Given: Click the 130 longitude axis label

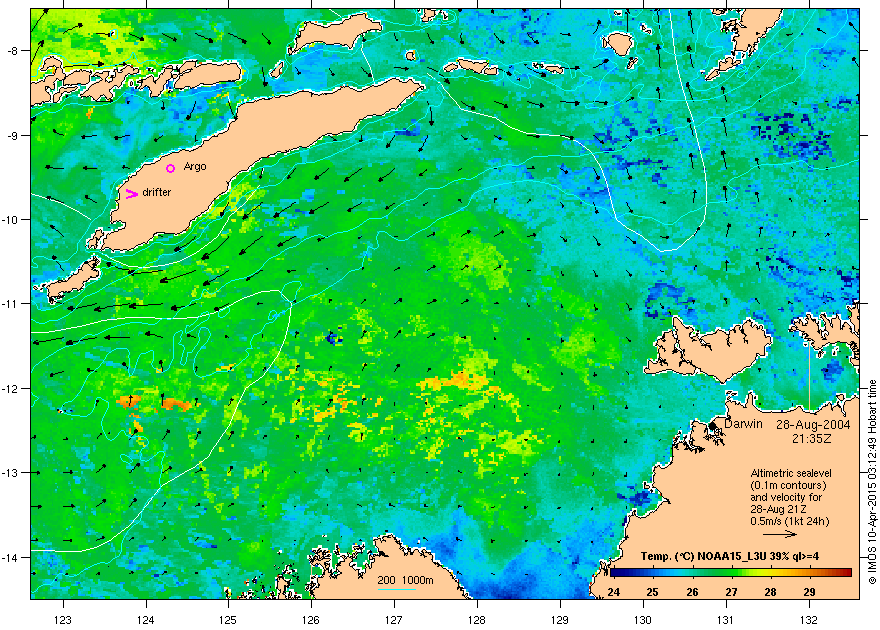Looking at the screenshot, I should (643, 620).
